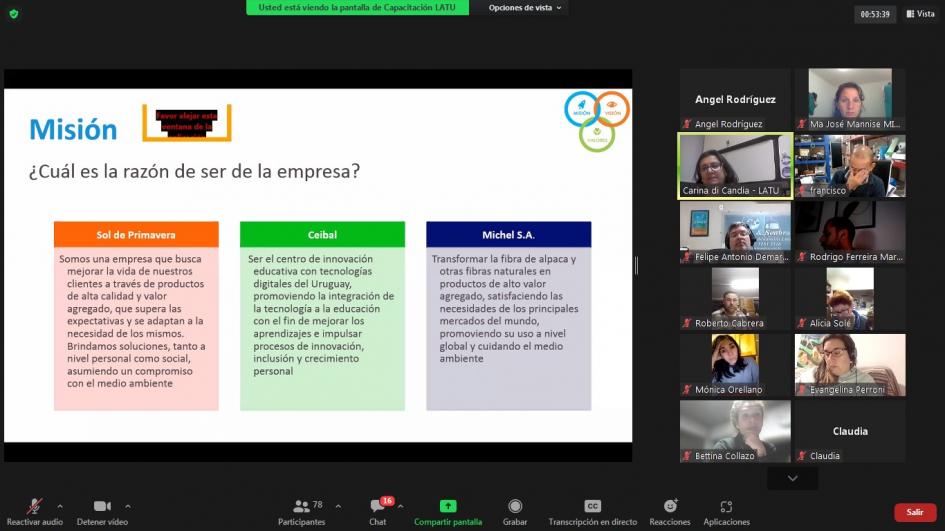
Task: Click the orange Visión circle icon on slide
Action: 612,108
